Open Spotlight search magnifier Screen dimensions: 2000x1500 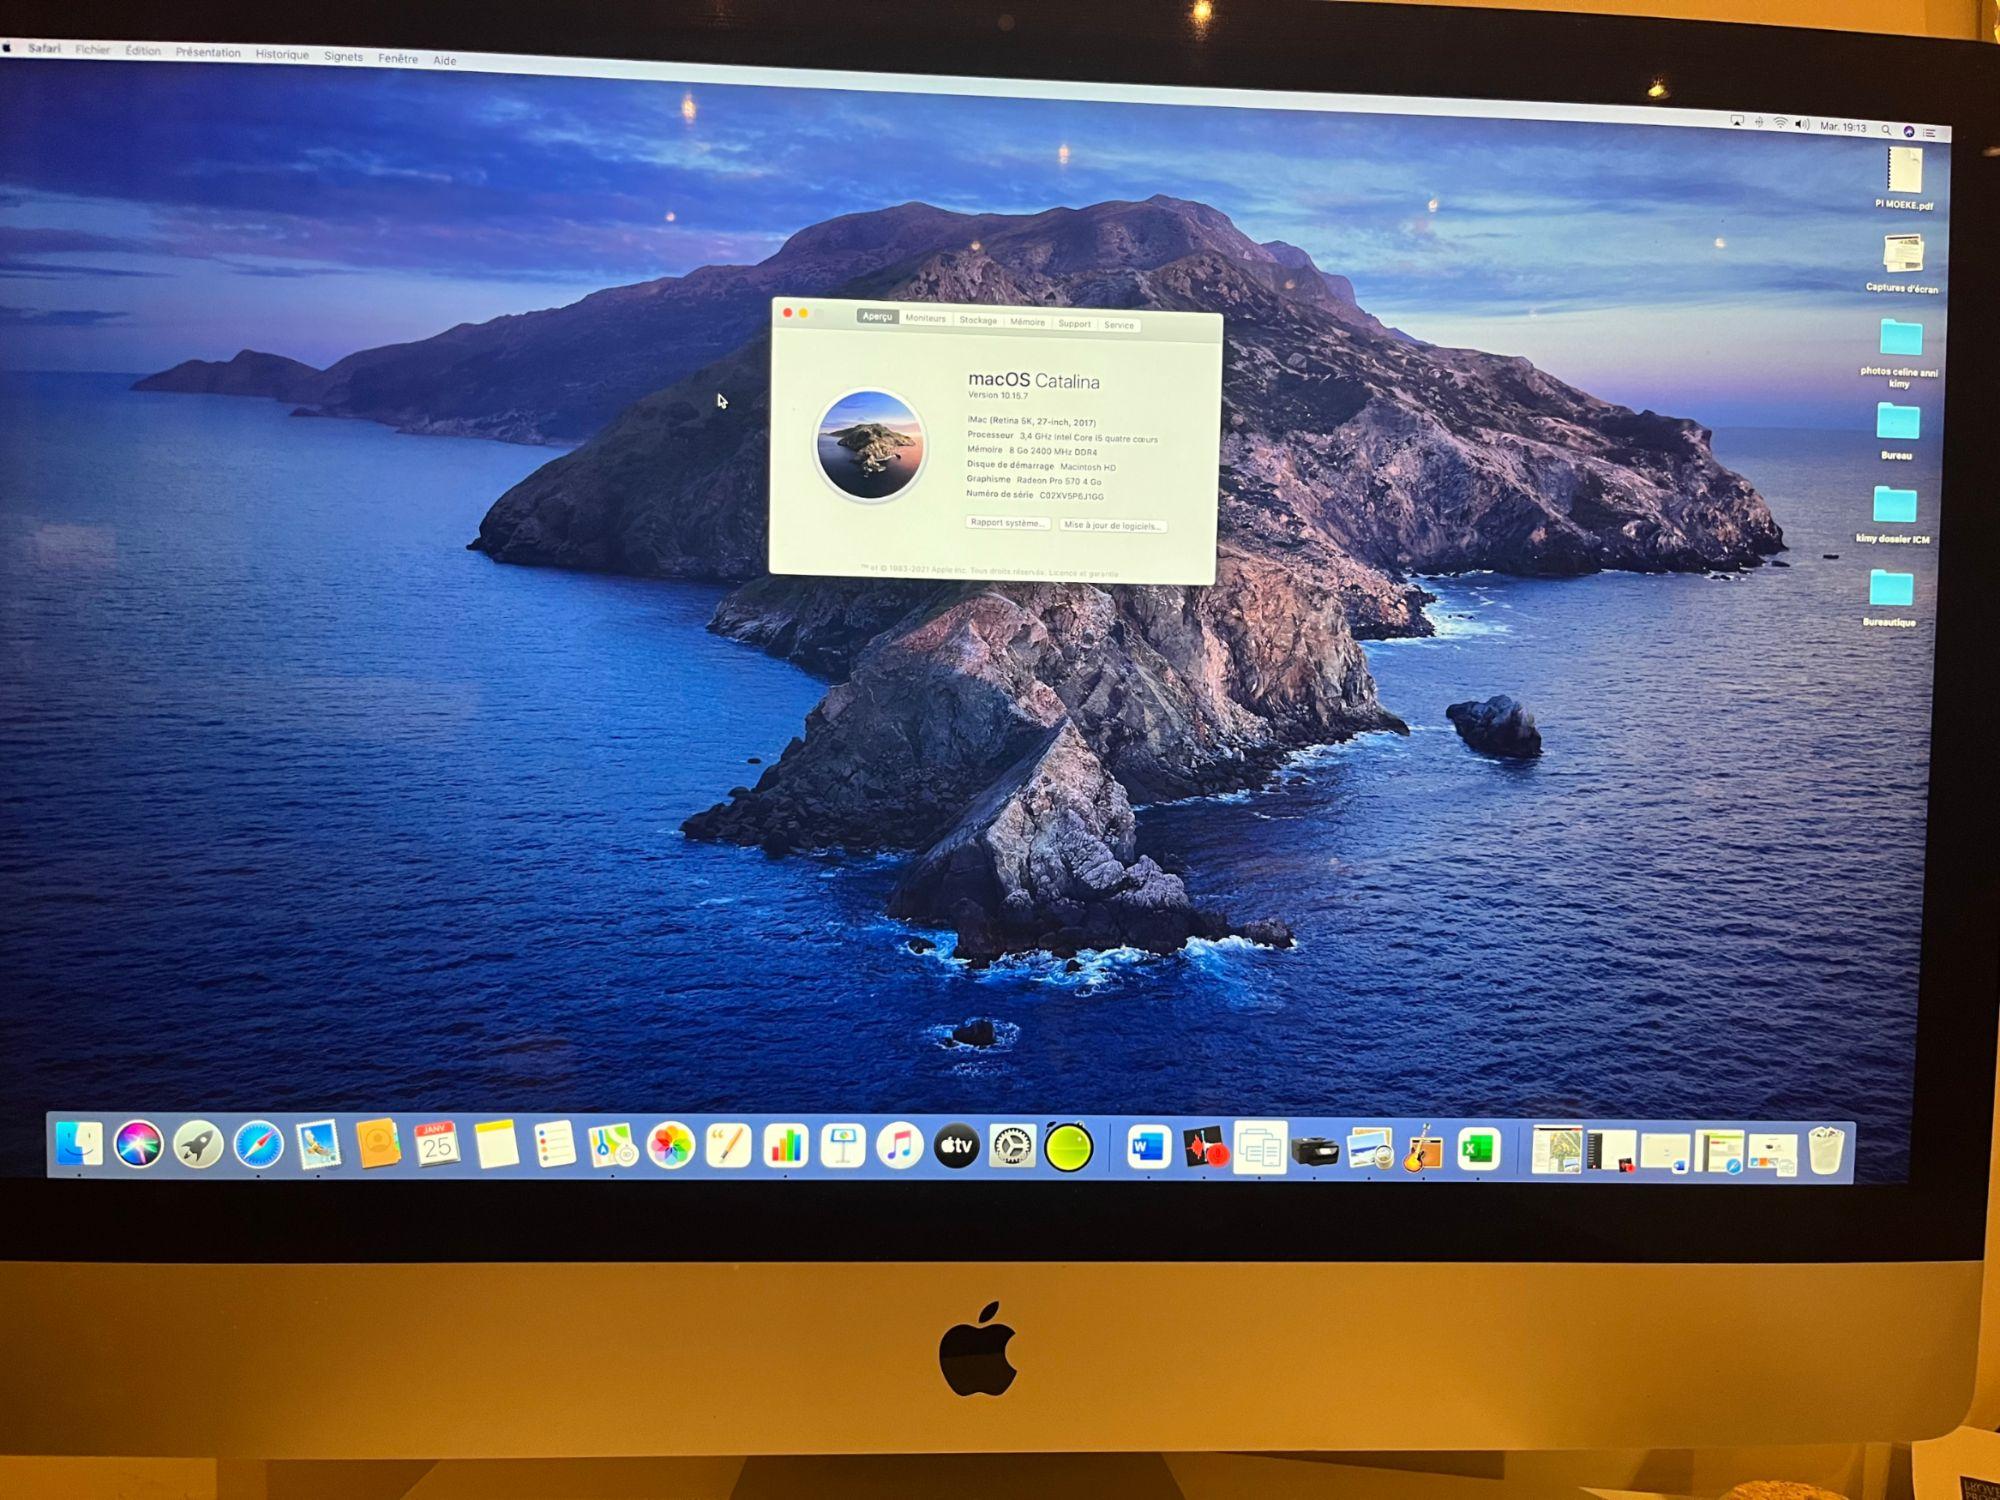click(1886, 129)
